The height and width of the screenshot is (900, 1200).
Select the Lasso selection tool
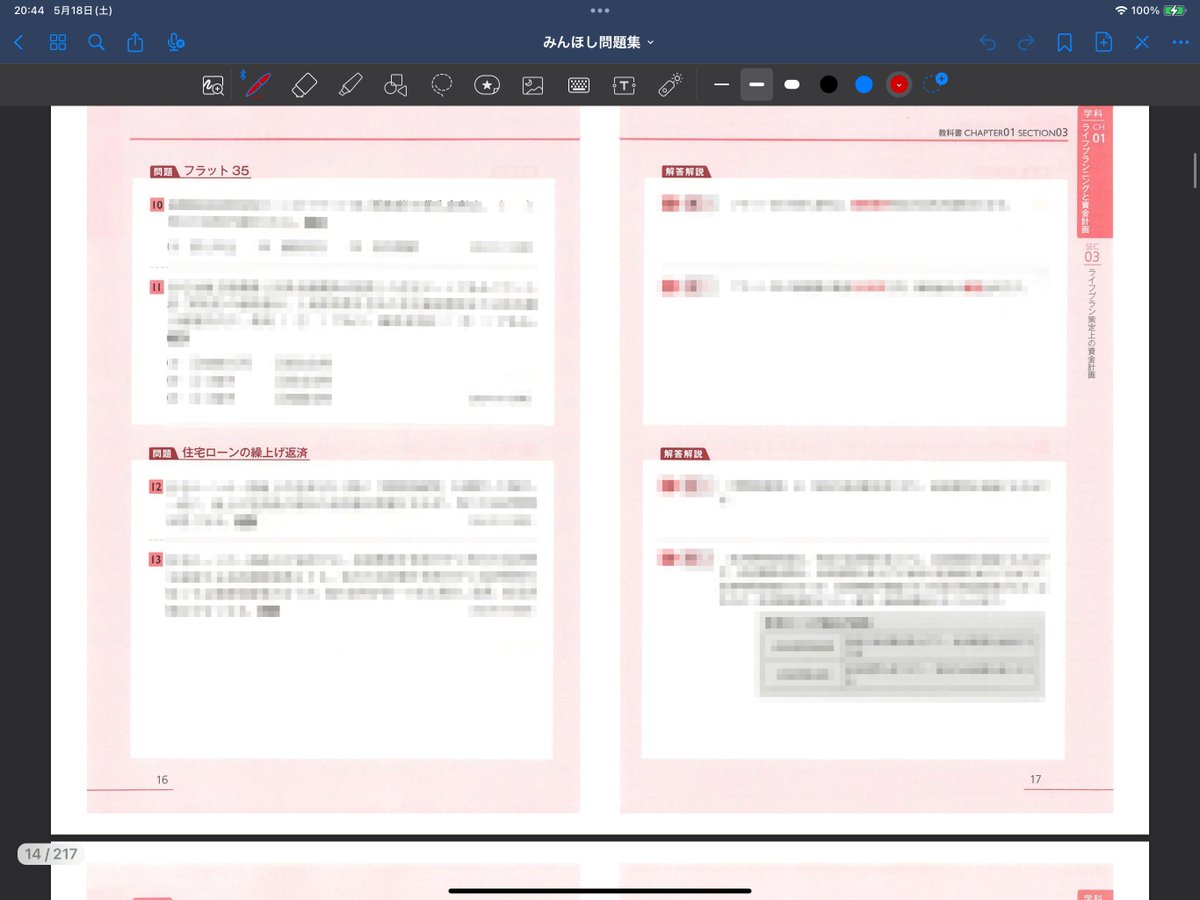click(x=441, y=84)
